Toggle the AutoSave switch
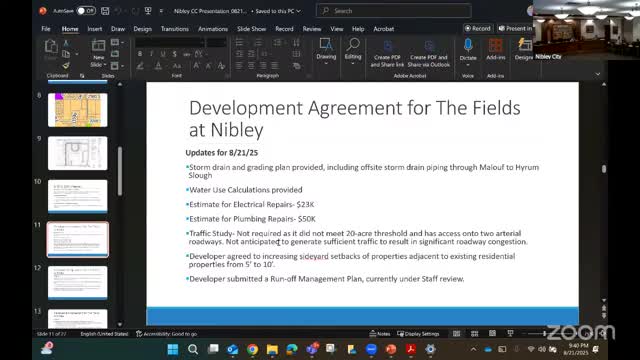Screen dimensions: 640x360 pos(86,11)
